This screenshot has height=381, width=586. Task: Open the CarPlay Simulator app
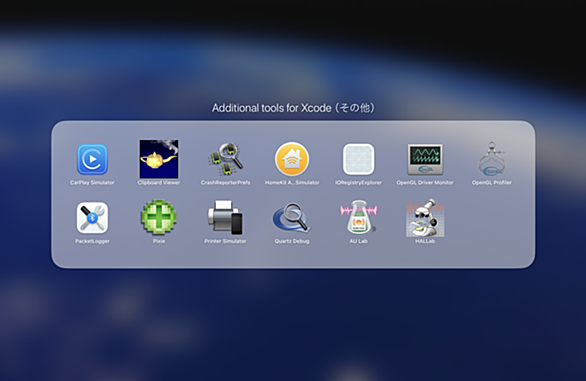(x=92, y=160)
